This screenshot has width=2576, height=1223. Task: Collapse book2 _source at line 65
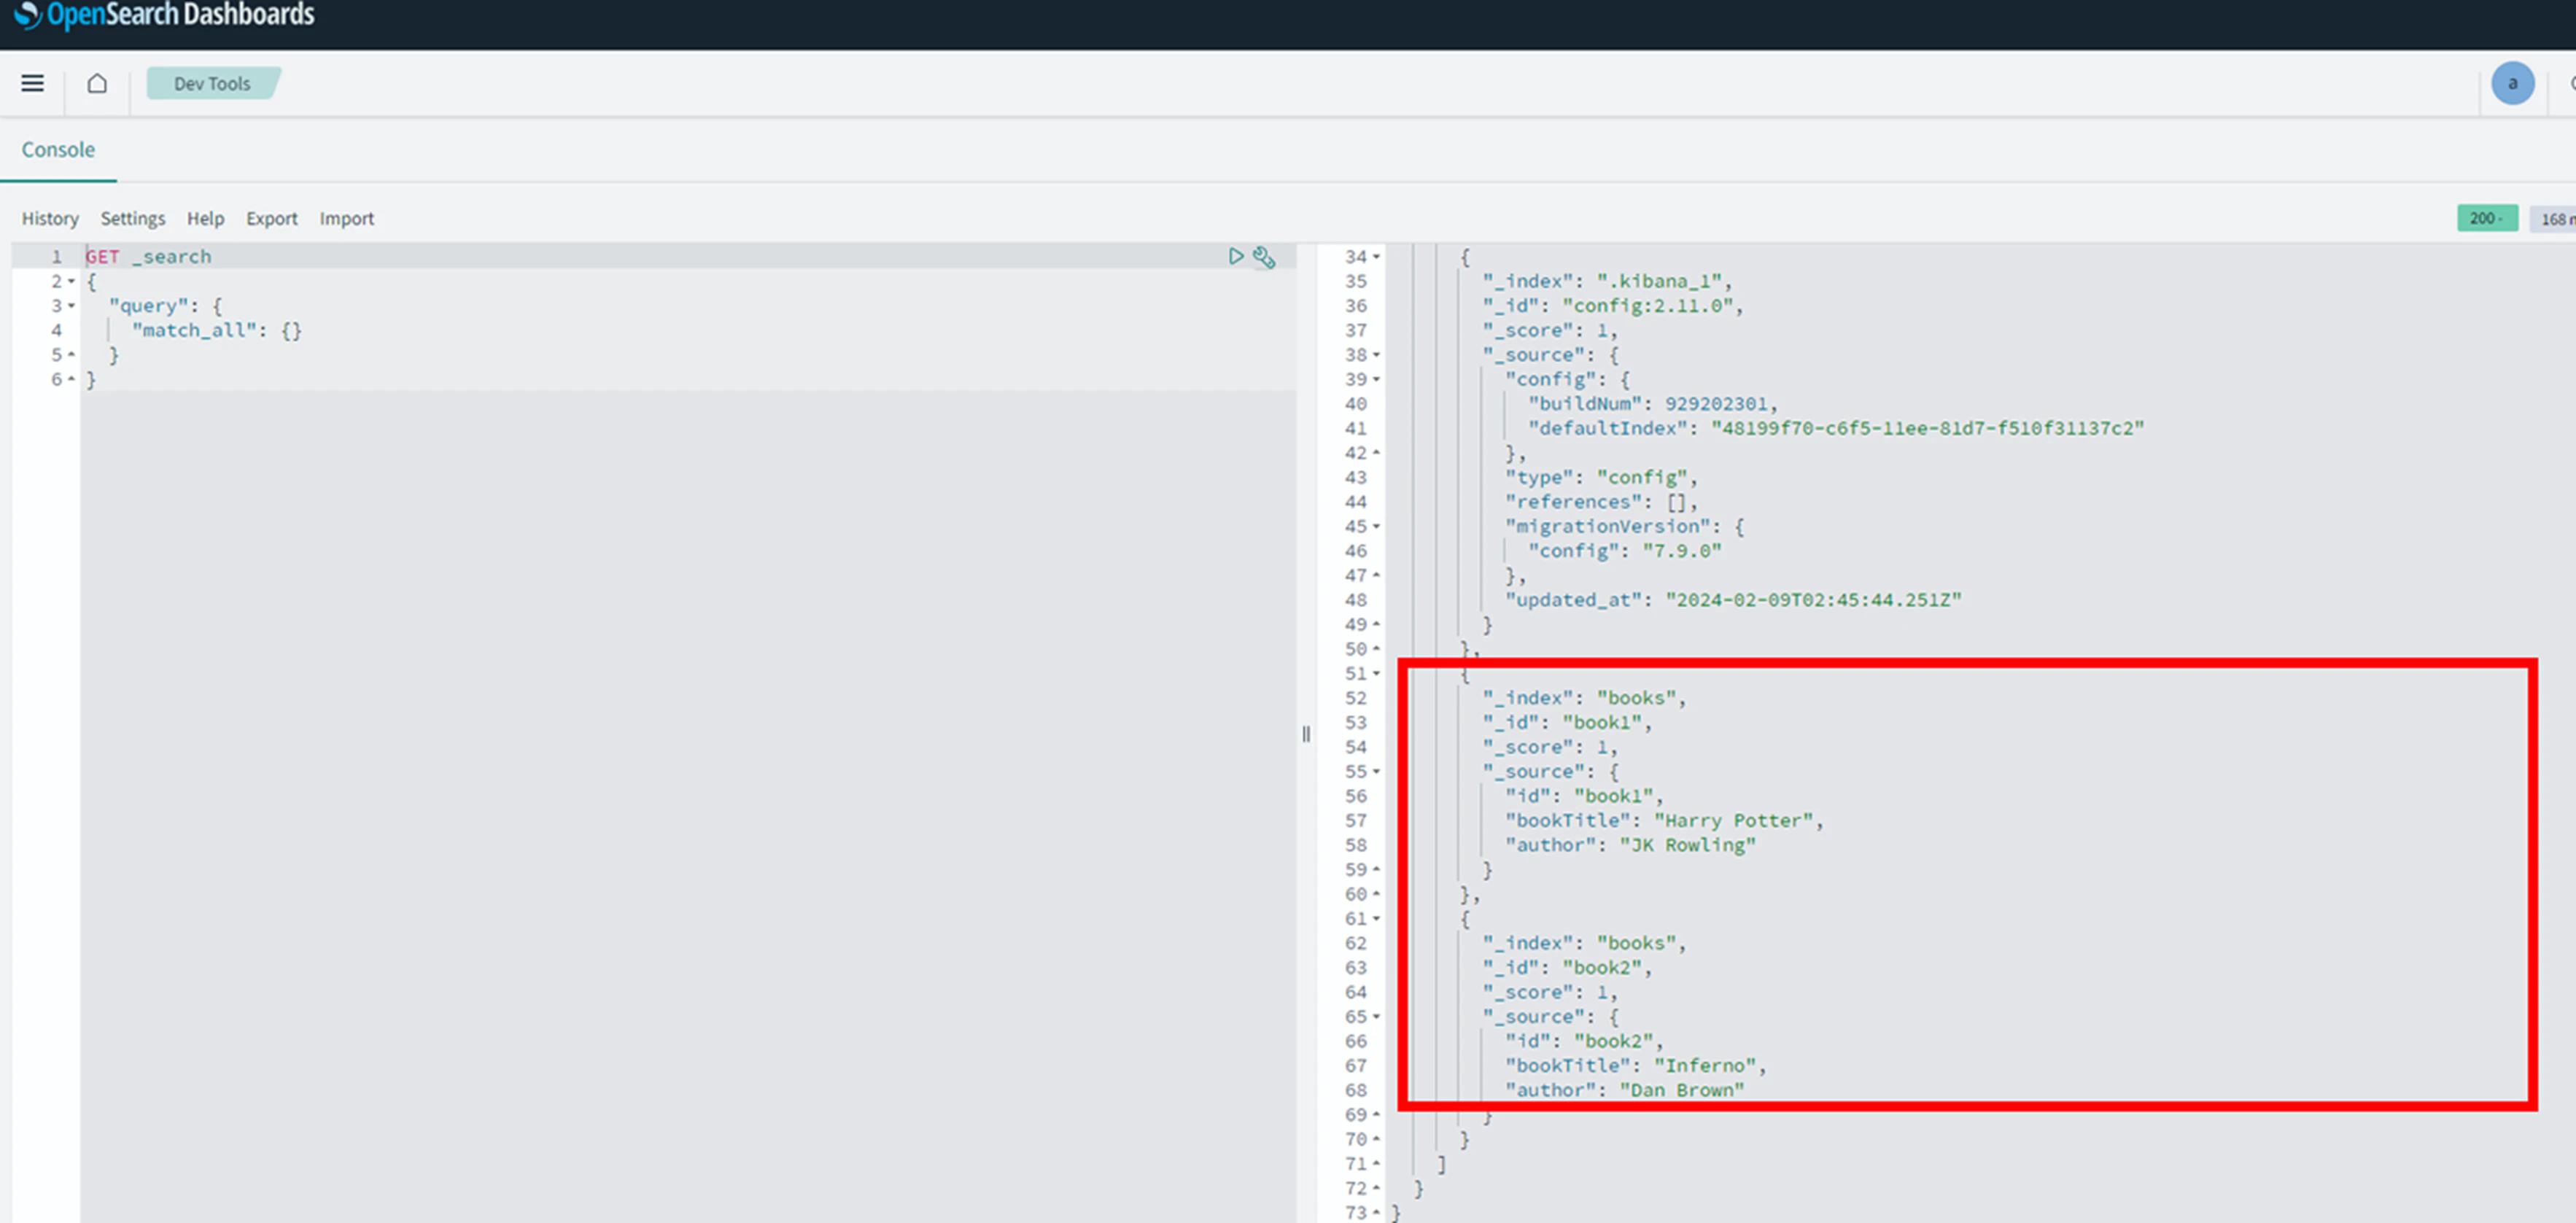pos(1376,1017)
